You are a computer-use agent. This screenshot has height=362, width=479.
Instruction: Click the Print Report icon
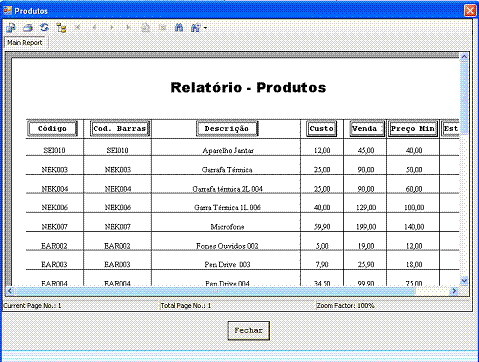pyautogui.click(x=28, y=28)
